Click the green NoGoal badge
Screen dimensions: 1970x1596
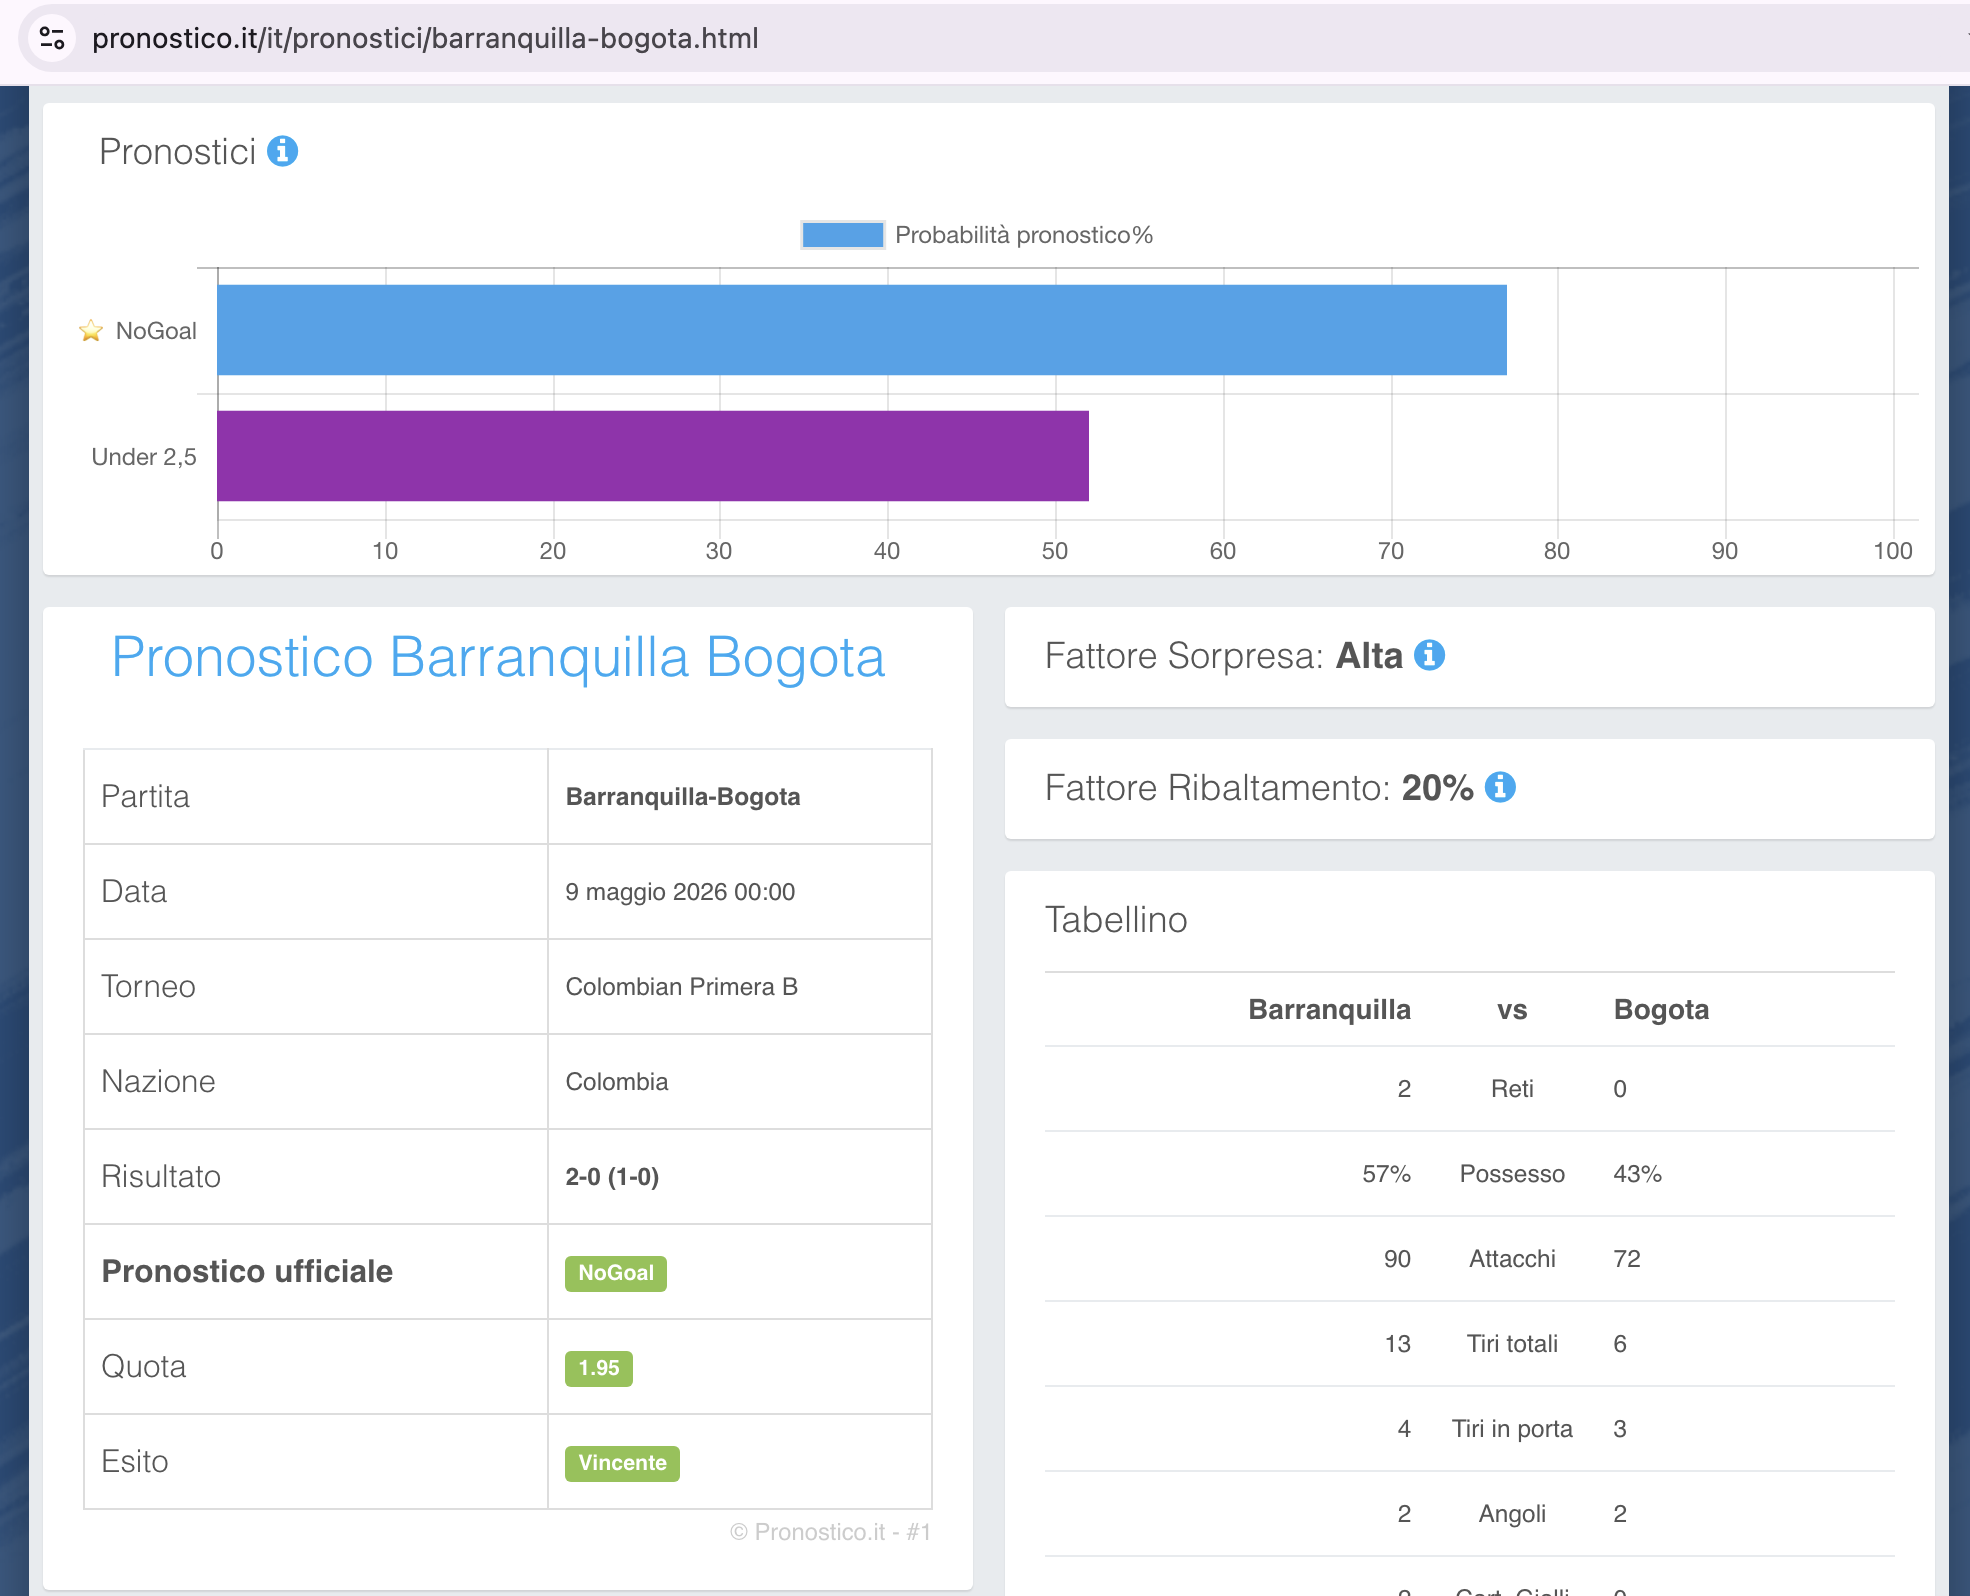(616, 1273)
